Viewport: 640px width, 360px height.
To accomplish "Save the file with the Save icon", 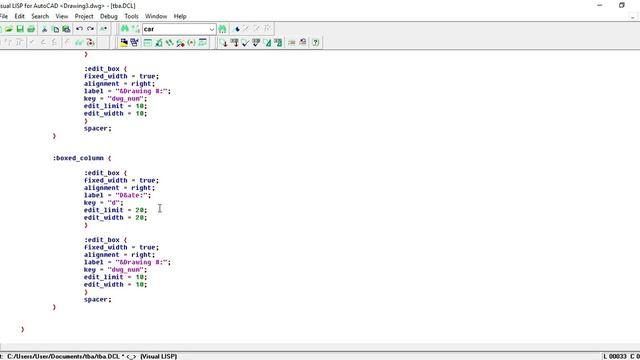I will (20, 29).
